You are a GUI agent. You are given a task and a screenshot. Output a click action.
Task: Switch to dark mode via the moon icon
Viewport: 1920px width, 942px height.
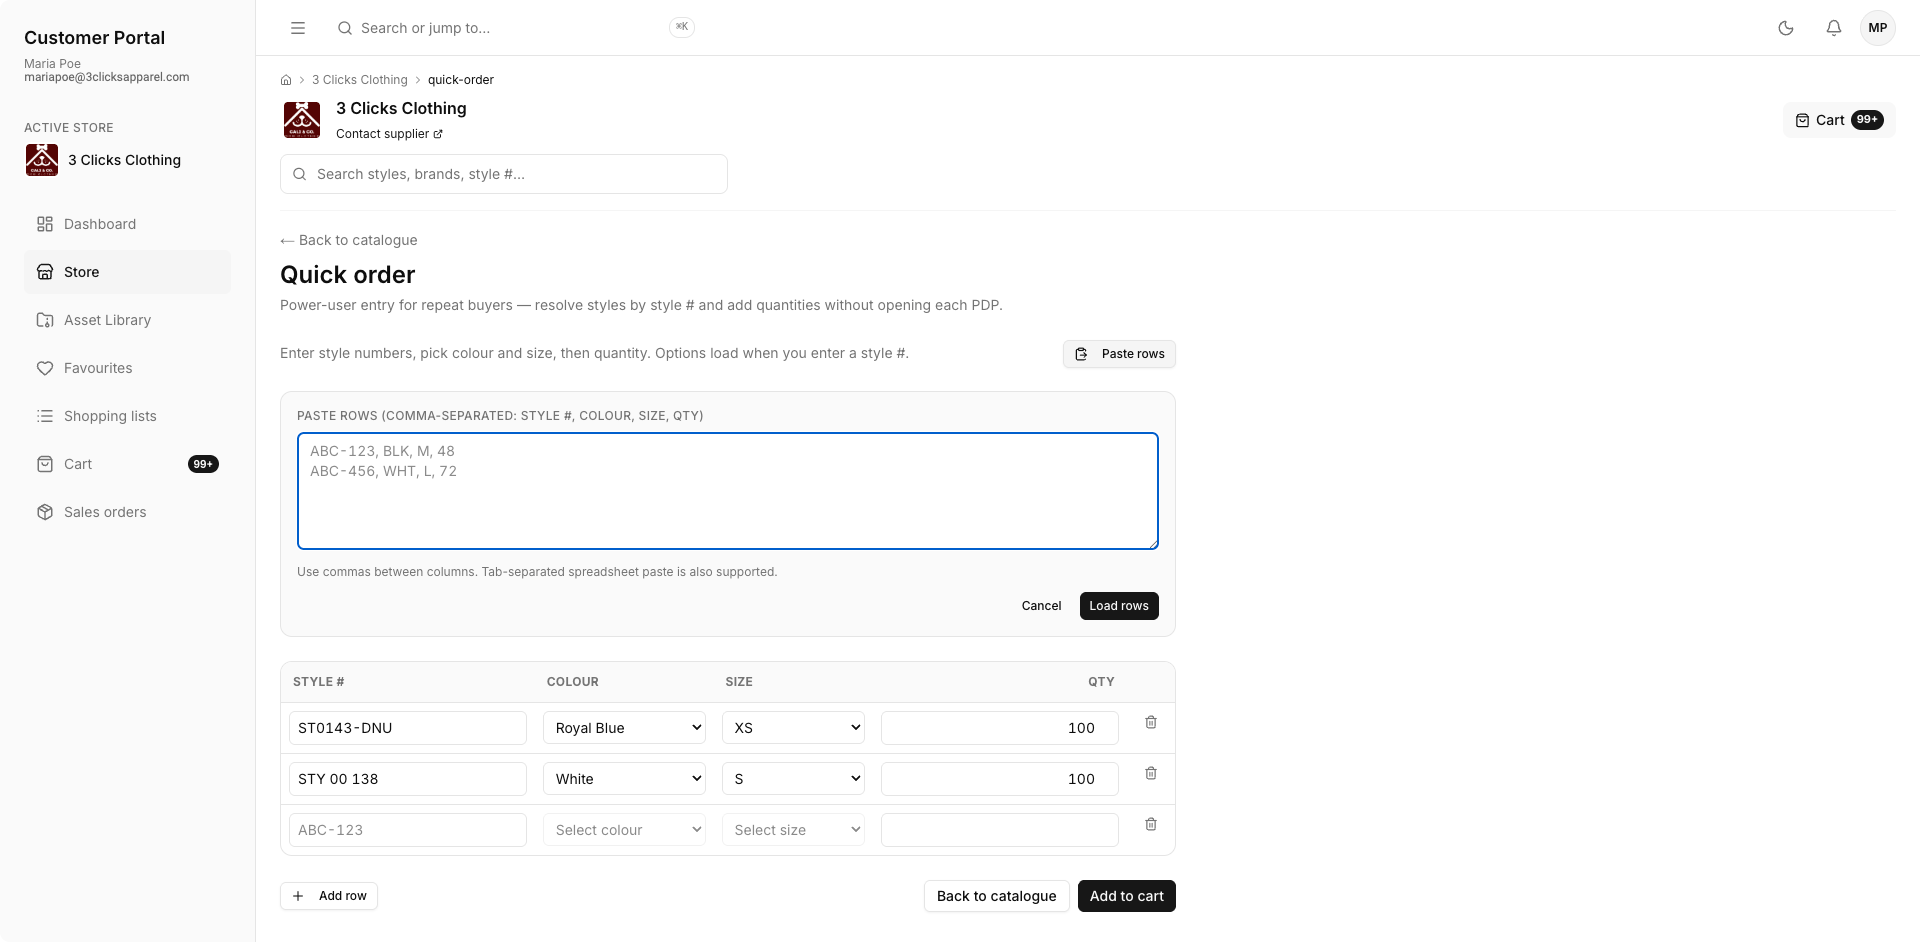click(x=1786, y=28)
